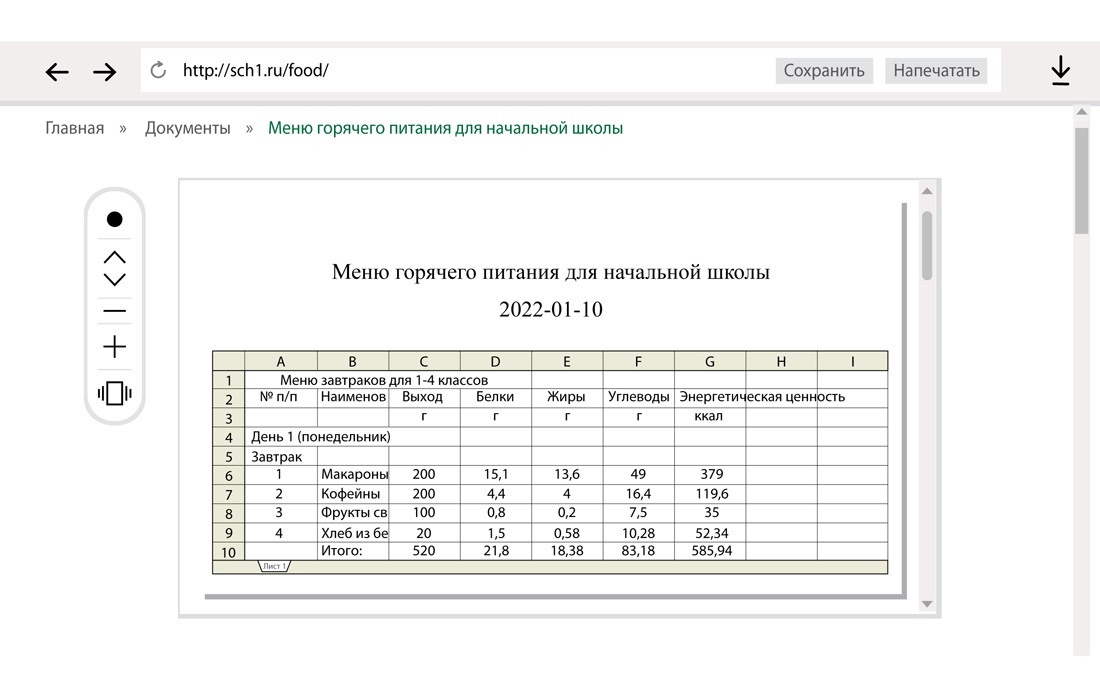Zoom out with the minus icon
Image resolution: width=1100 pixels, height=678 pixels.
115,312
